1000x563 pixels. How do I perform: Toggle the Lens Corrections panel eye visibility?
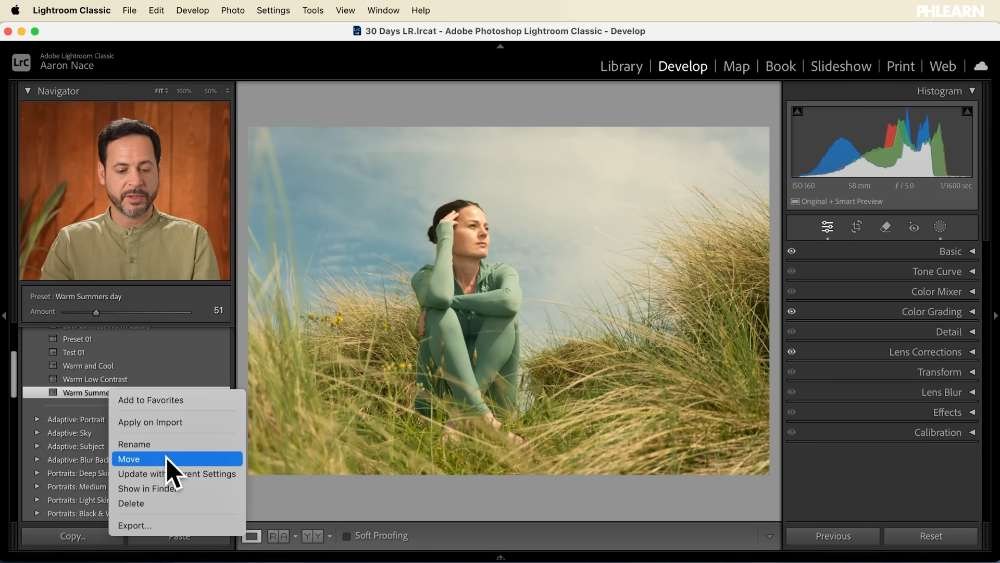[x=791, y=352]
